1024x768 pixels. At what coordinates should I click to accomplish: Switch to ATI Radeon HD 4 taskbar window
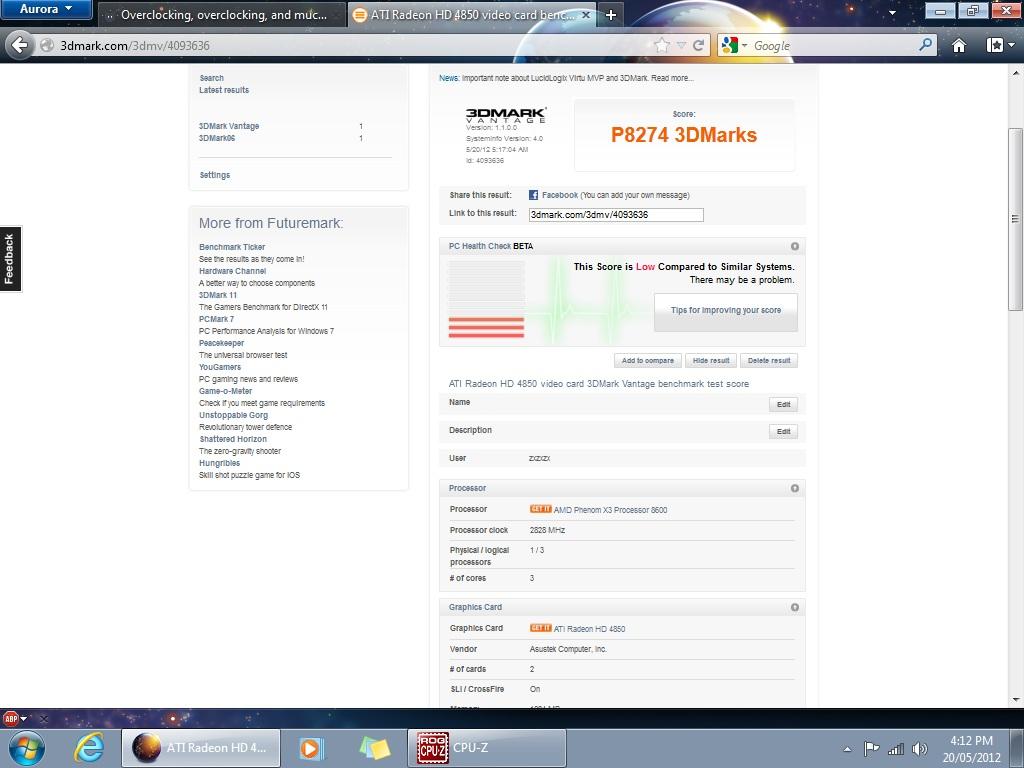pos(200,748)
